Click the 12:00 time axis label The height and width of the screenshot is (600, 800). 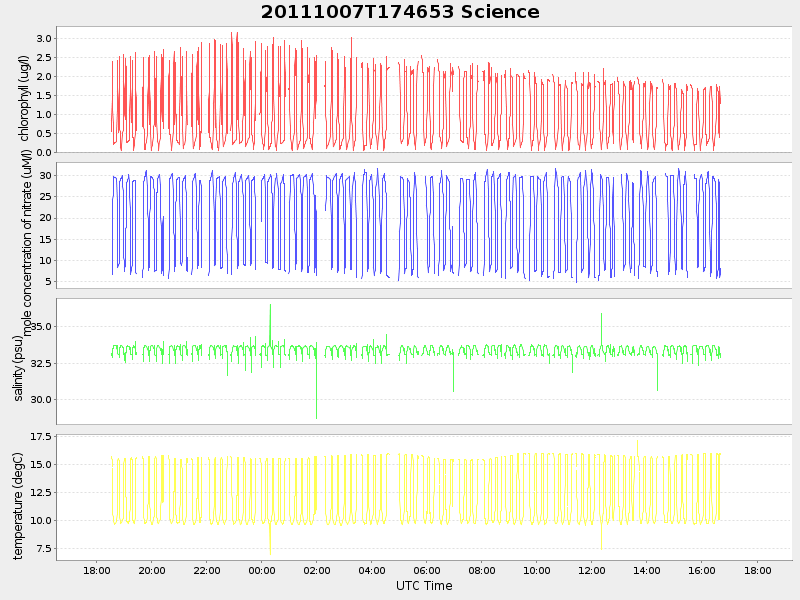point(592,570)
